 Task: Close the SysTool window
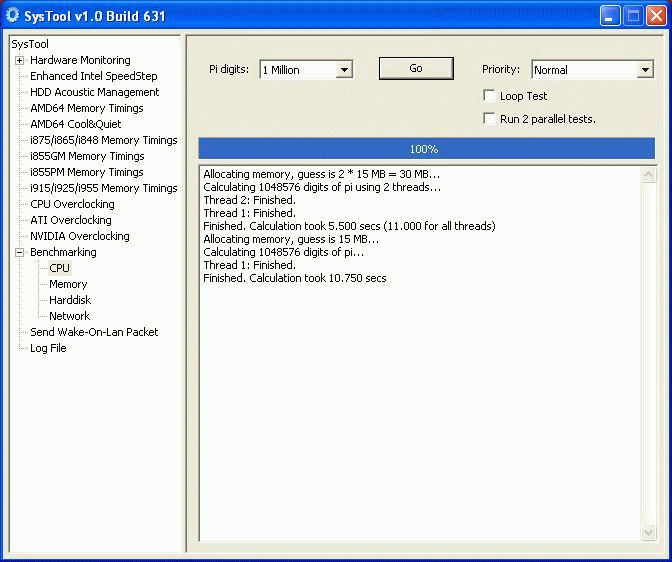[x=656, y=16]
